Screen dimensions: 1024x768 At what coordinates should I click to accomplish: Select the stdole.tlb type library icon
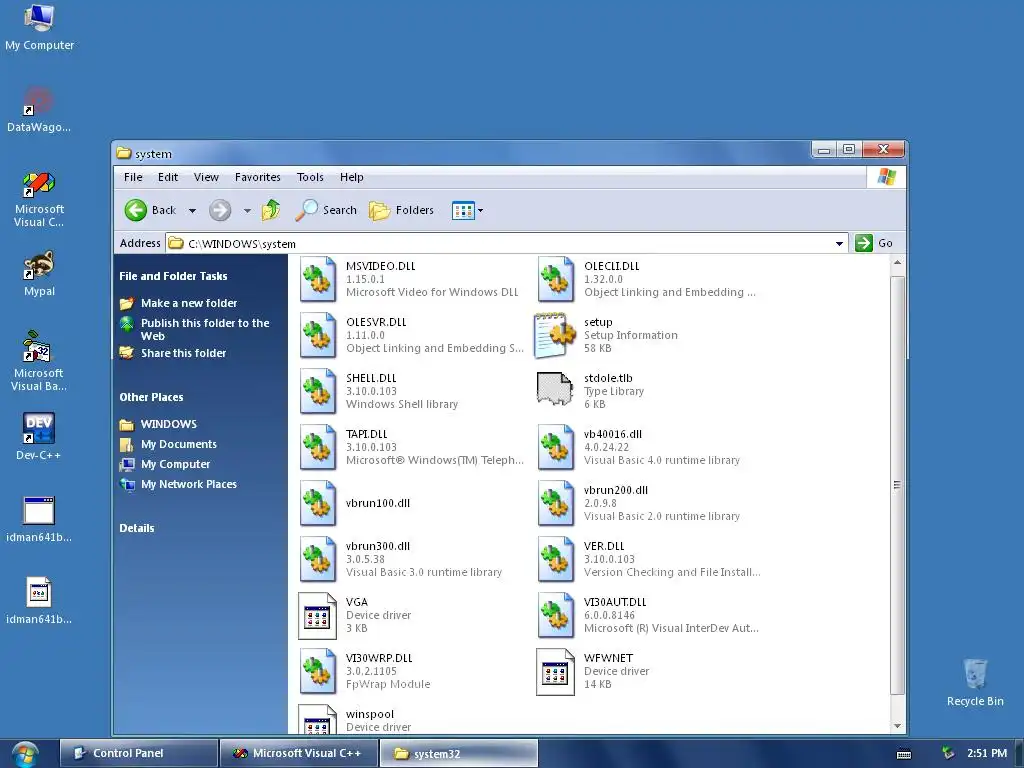tap(554, 389)
